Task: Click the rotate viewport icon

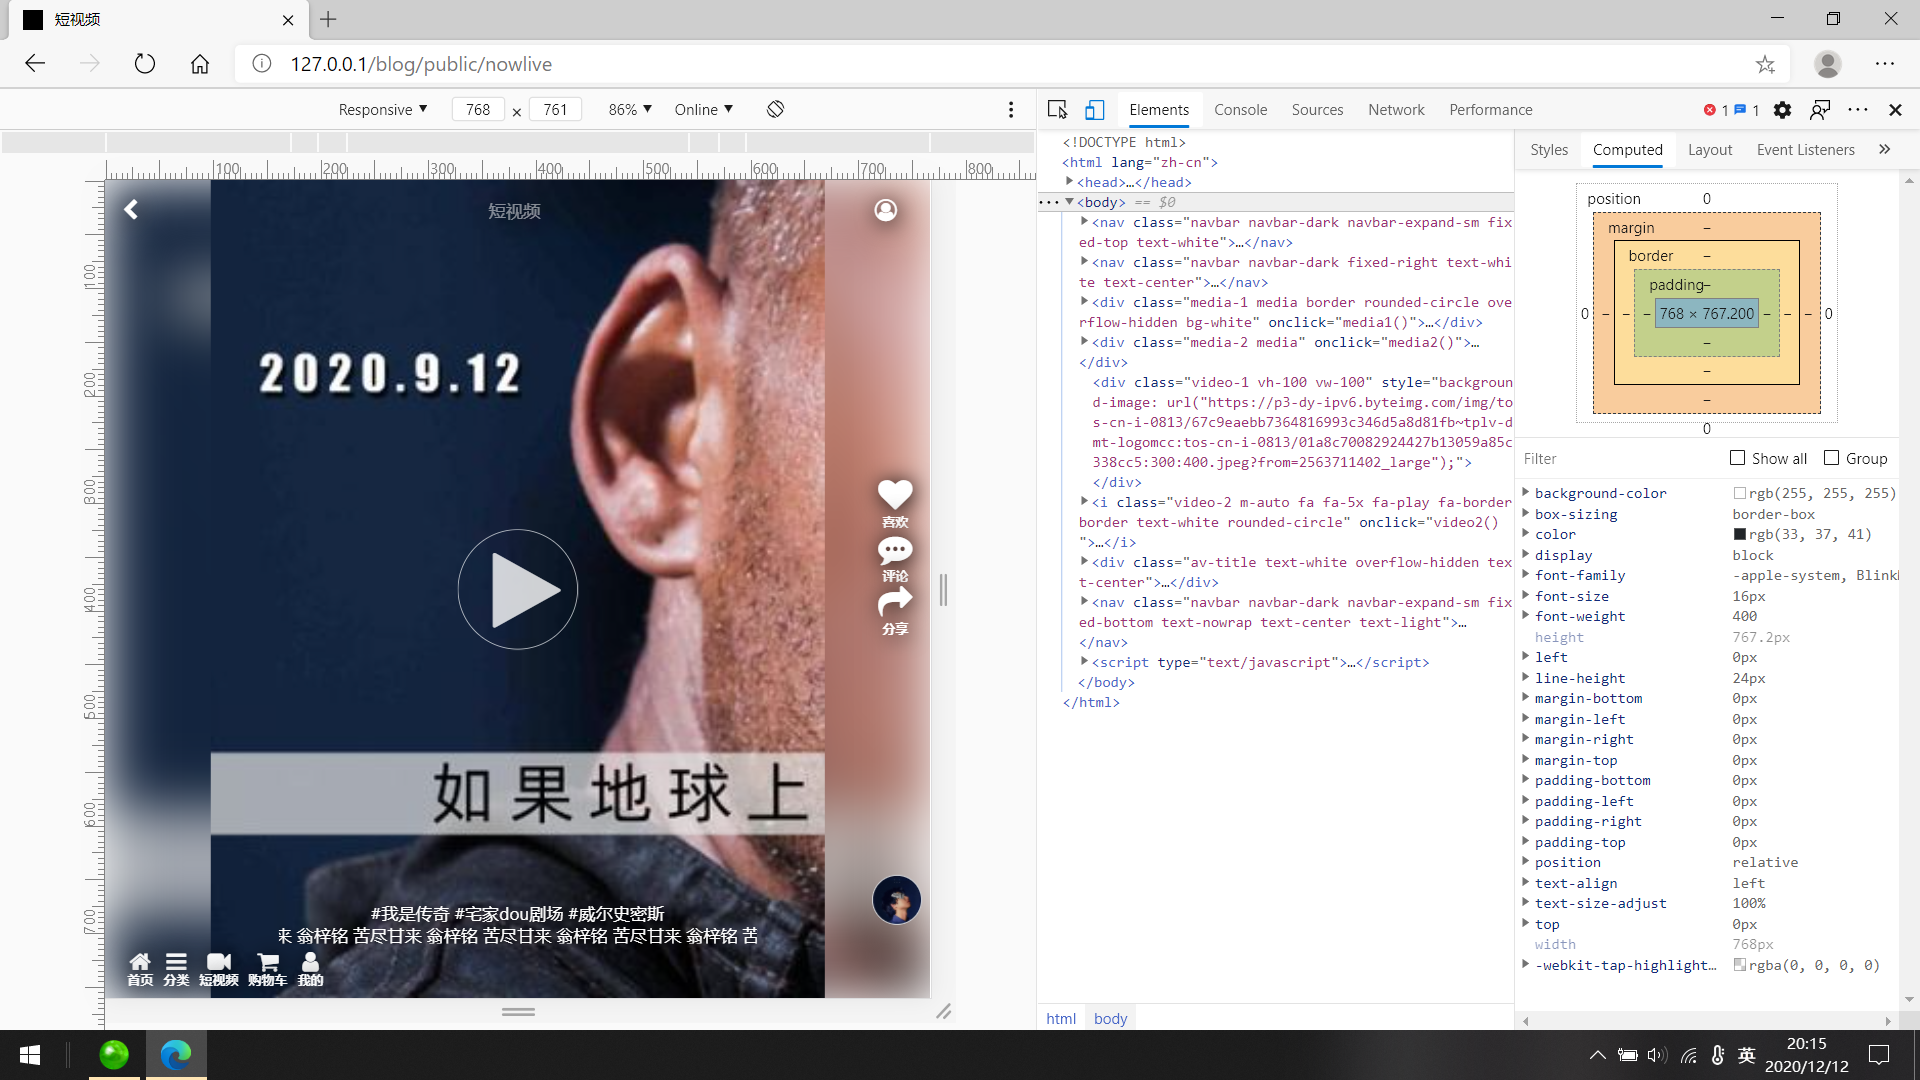Action: pyautogui.click(x=775, y=109)
